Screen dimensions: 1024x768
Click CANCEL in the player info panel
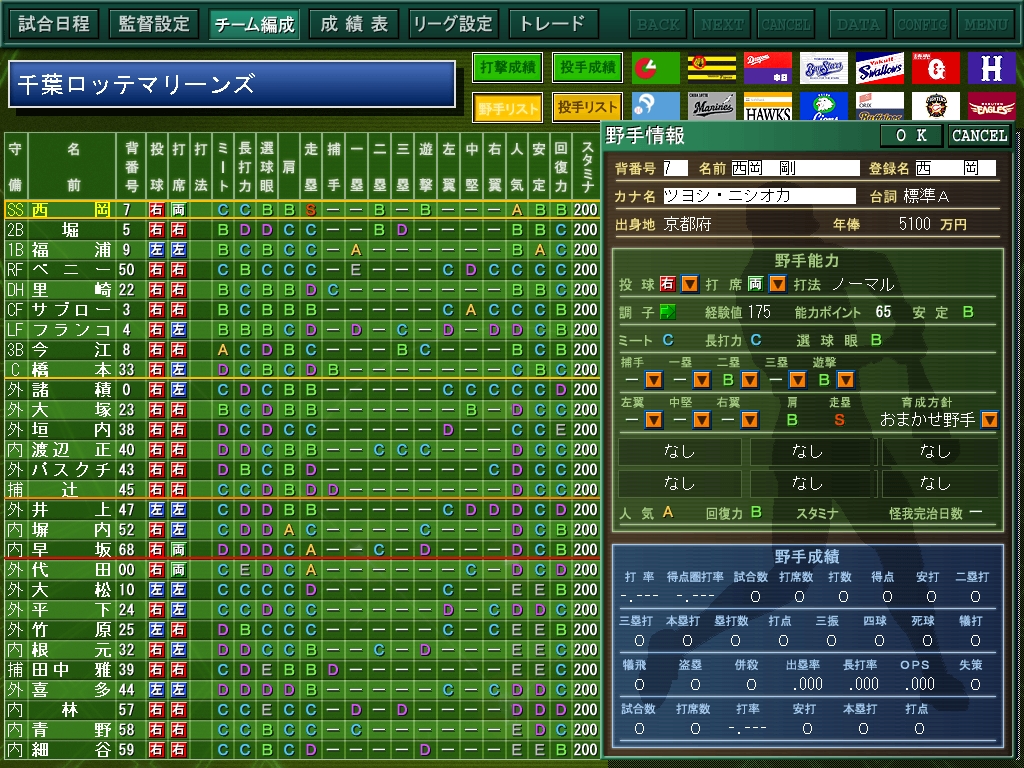point(979,136)
